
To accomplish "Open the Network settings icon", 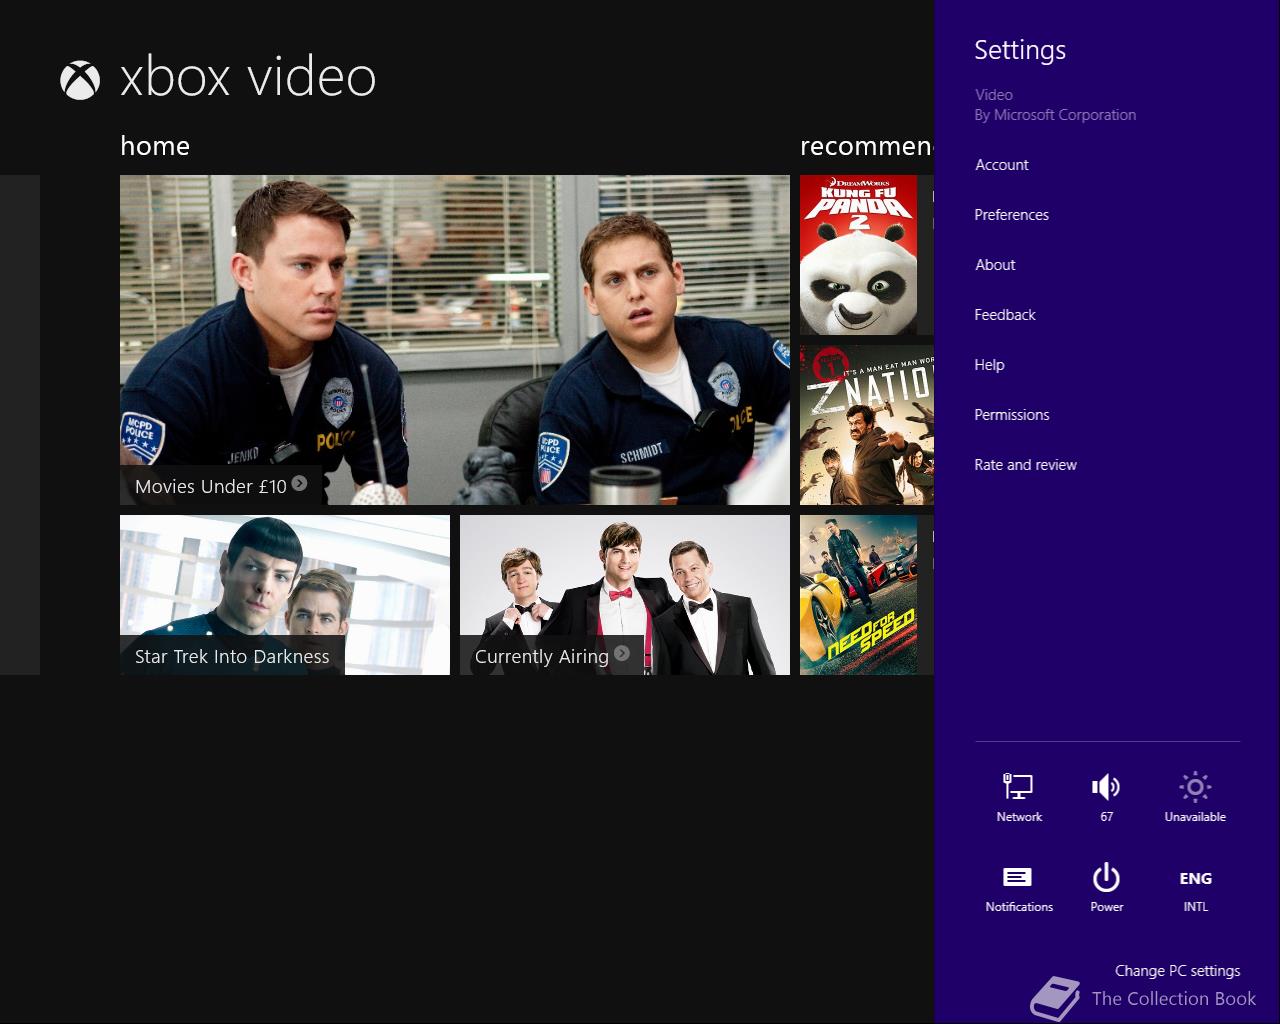I will coord(1019,797).
